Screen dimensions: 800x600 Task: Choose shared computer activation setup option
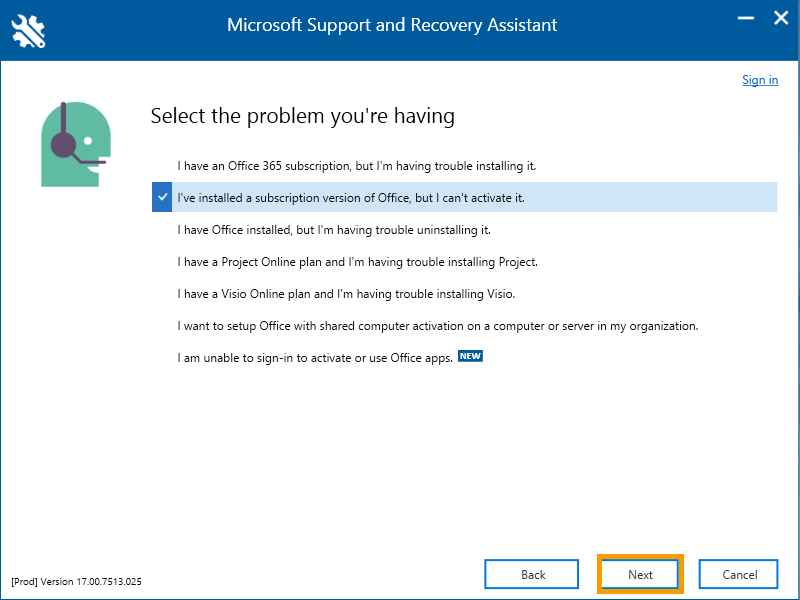tap(464, 326)
